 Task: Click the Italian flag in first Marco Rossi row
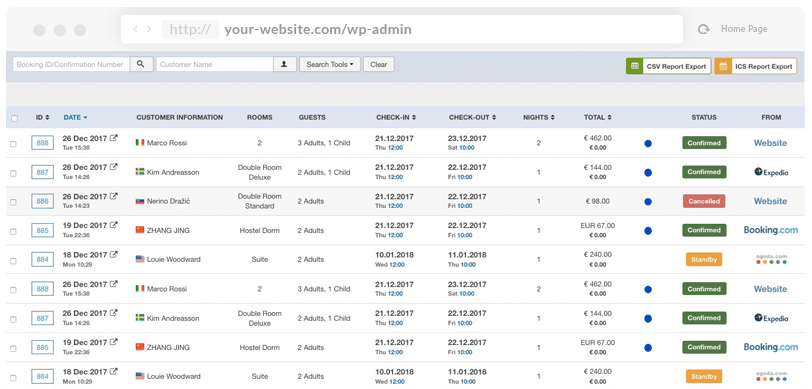(140, 142)
